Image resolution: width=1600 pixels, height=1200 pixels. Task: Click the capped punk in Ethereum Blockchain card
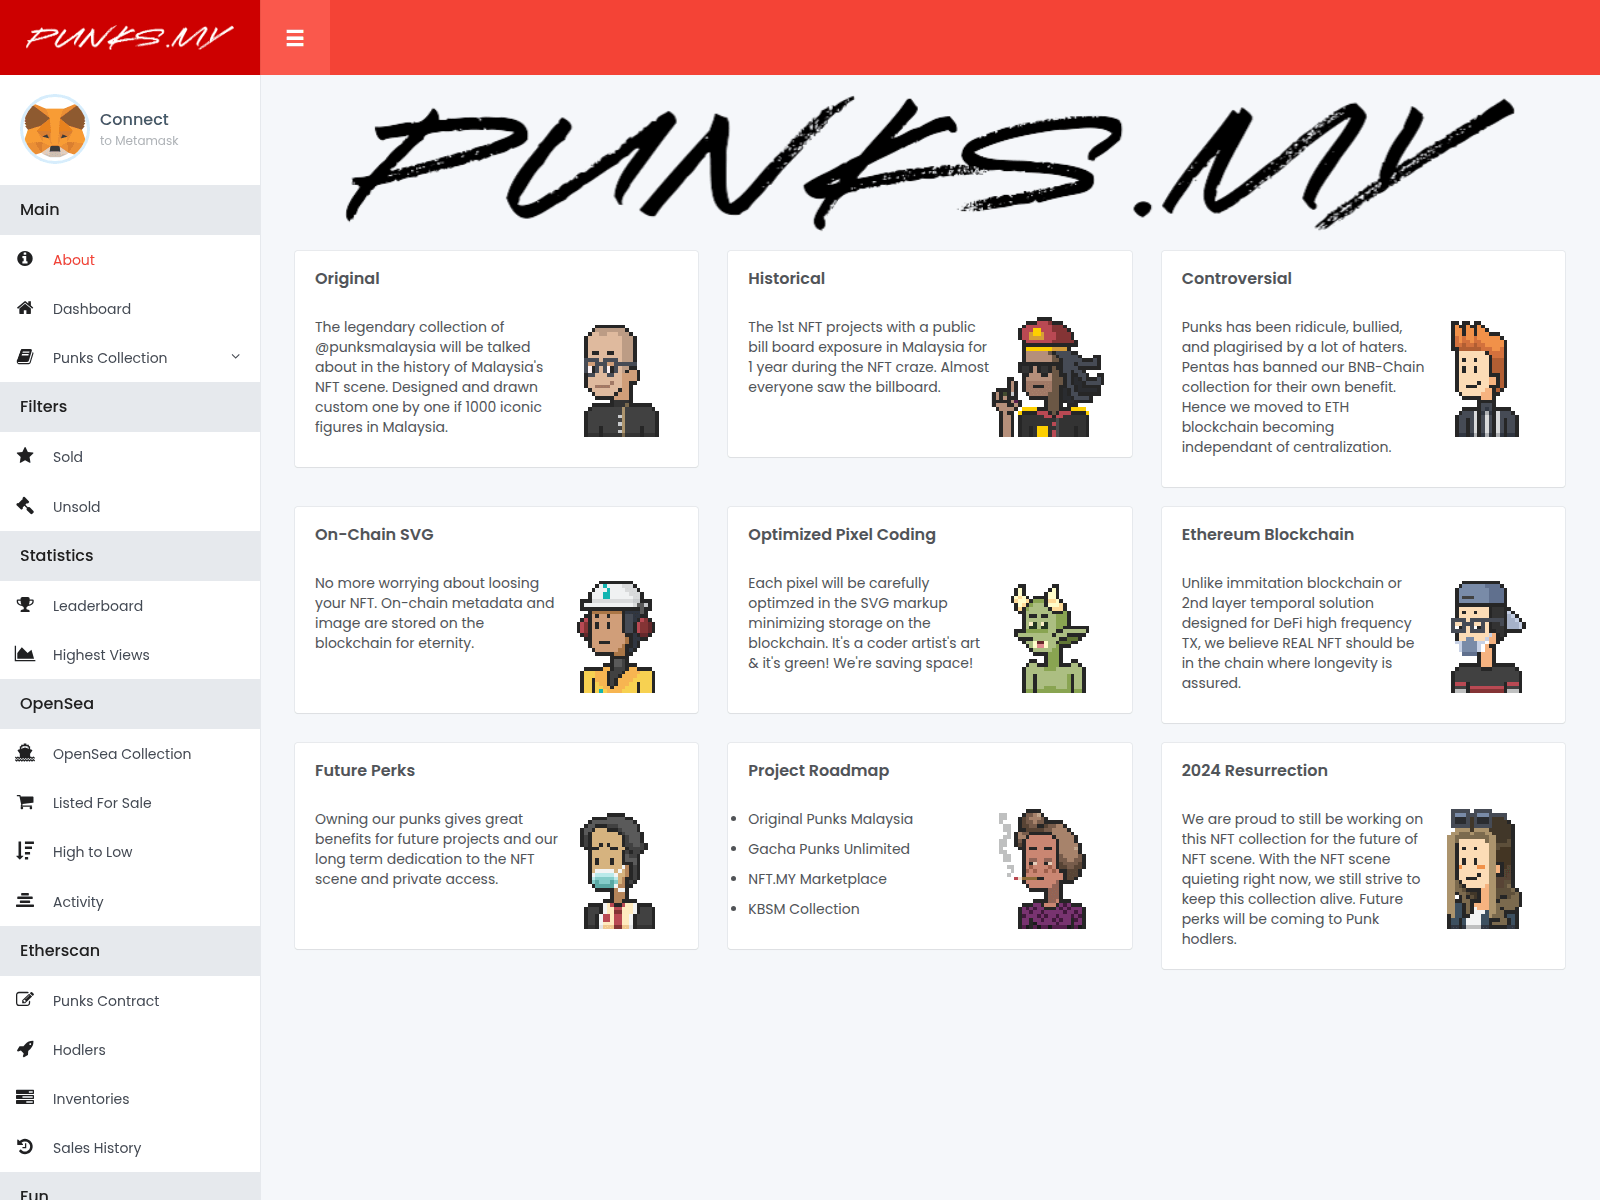coord(1488,637)
